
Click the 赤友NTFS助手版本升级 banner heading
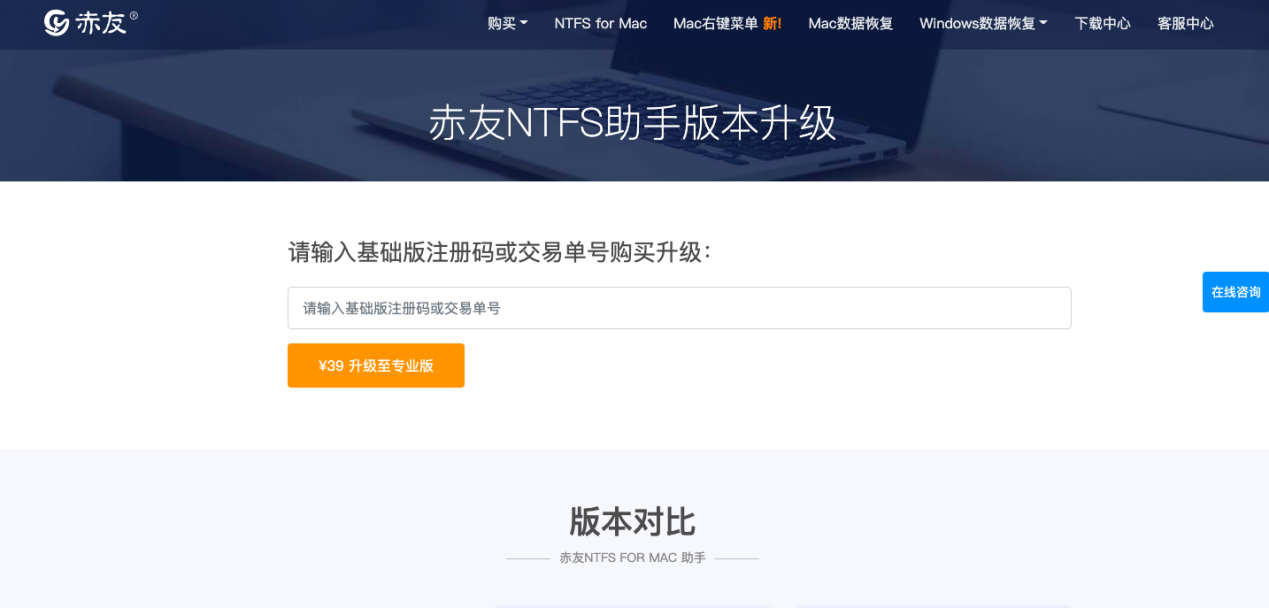click(634, 123)
